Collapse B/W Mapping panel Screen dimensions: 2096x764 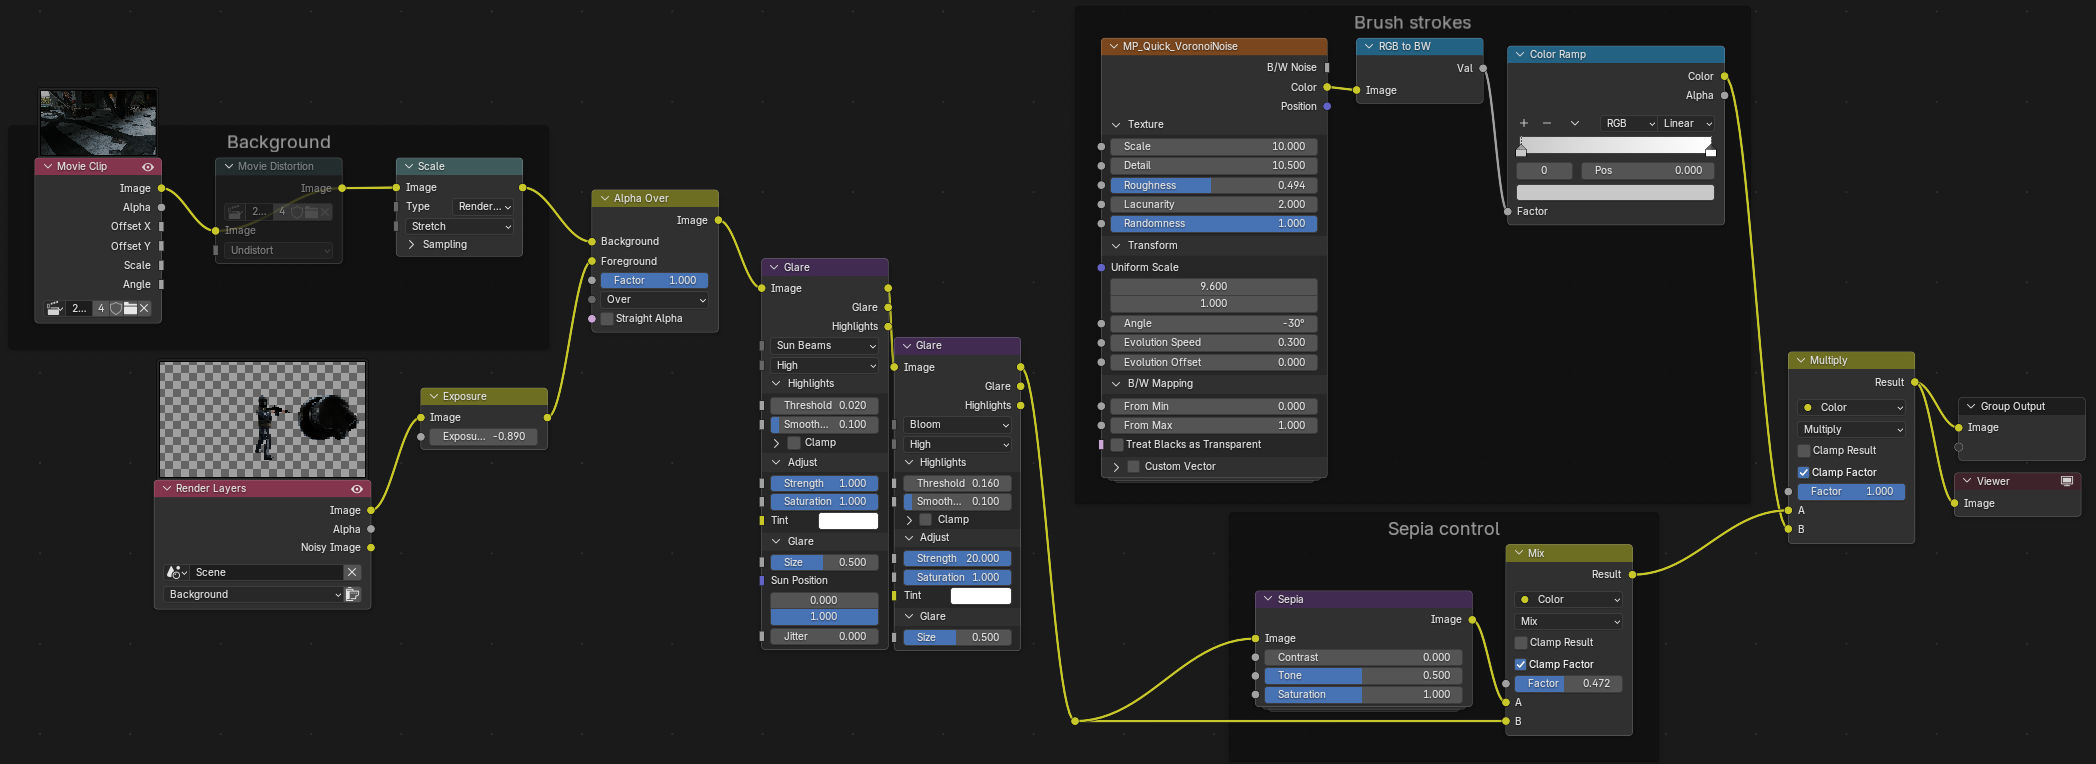(1116, 383)
